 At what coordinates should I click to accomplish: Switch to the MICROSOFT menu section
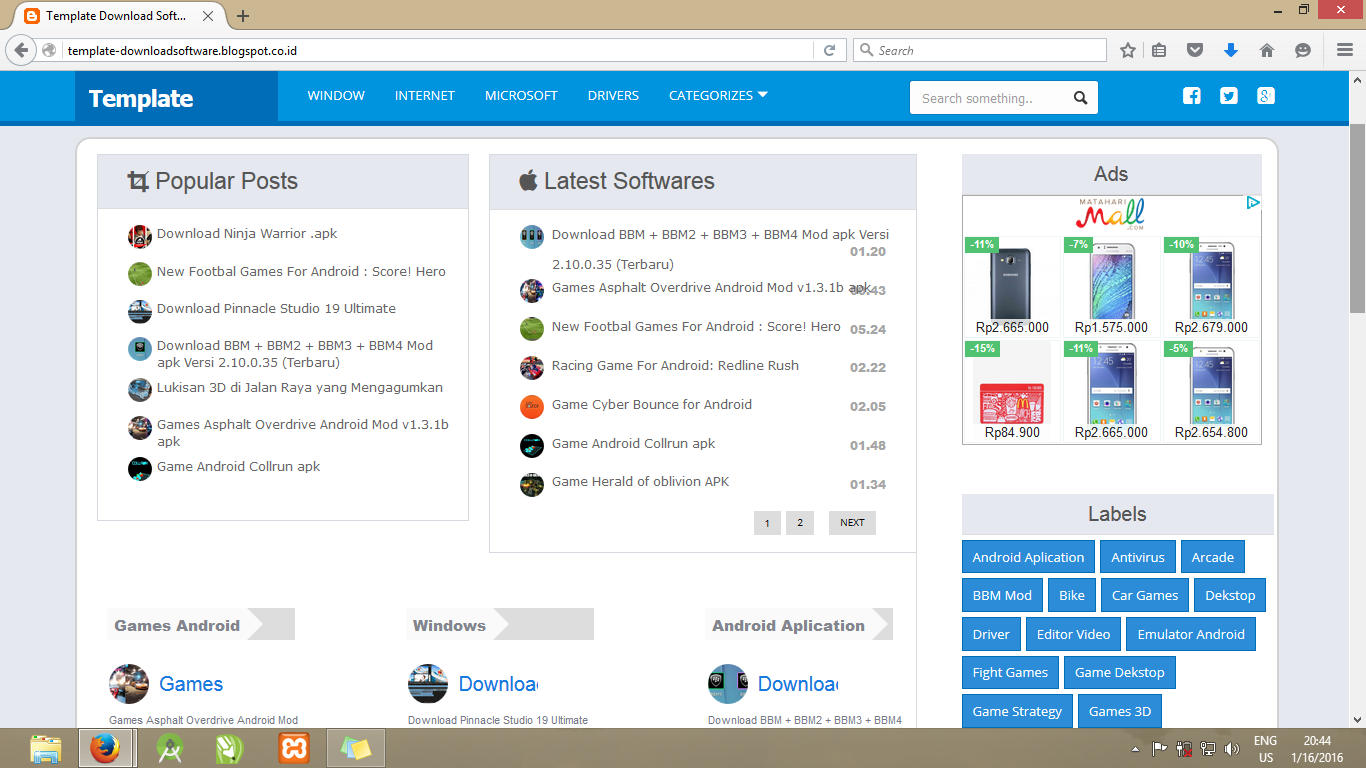pos(521,95)
